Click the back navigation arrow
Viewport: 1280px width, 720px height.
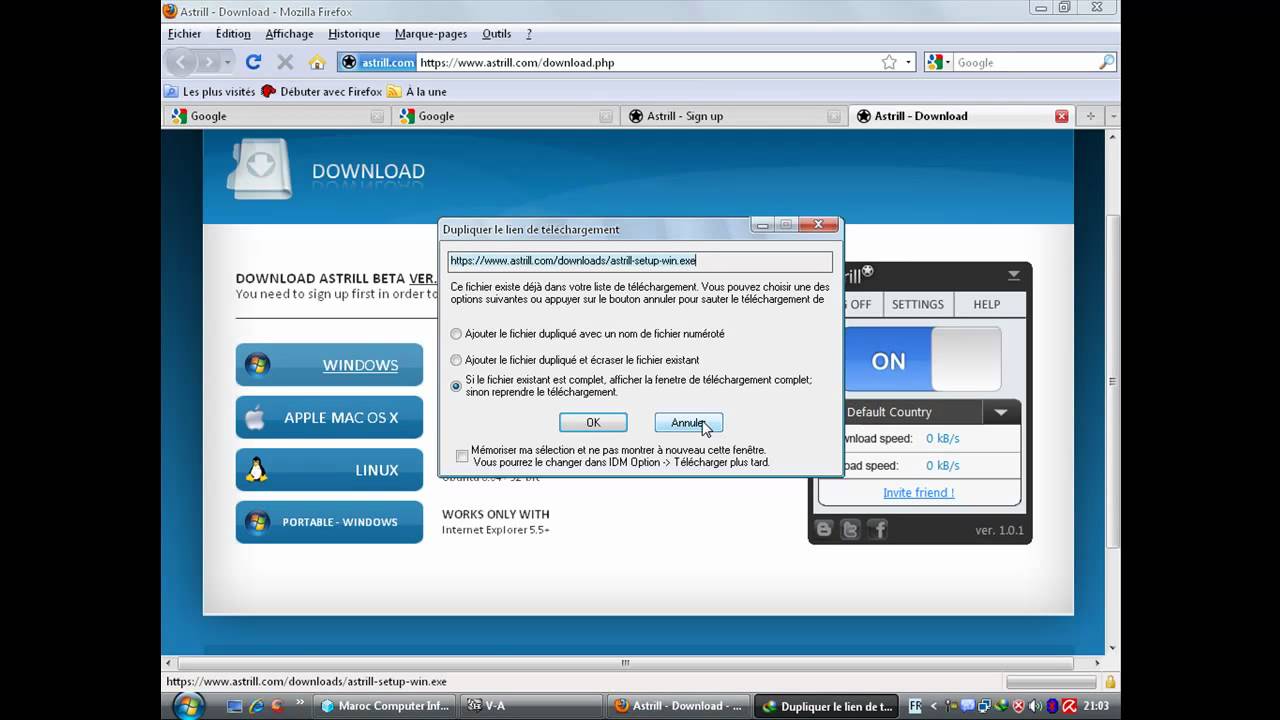click(181, 62)
